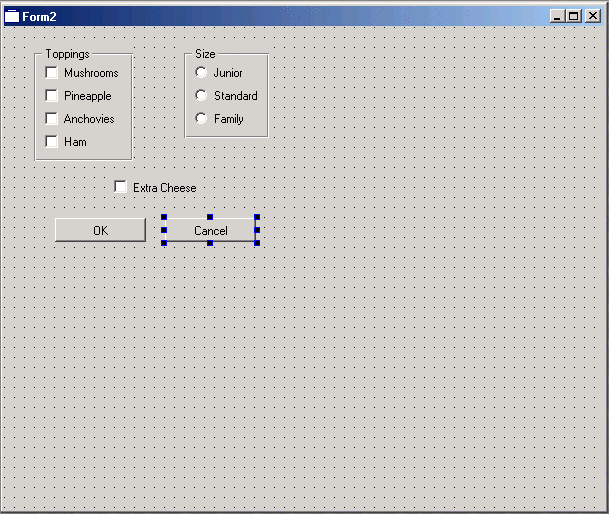Screen dimensions: 609x514
Task: Click the Cancel button's top-left sizing handle
Action: pyautogui.click(x=164, y=217)
